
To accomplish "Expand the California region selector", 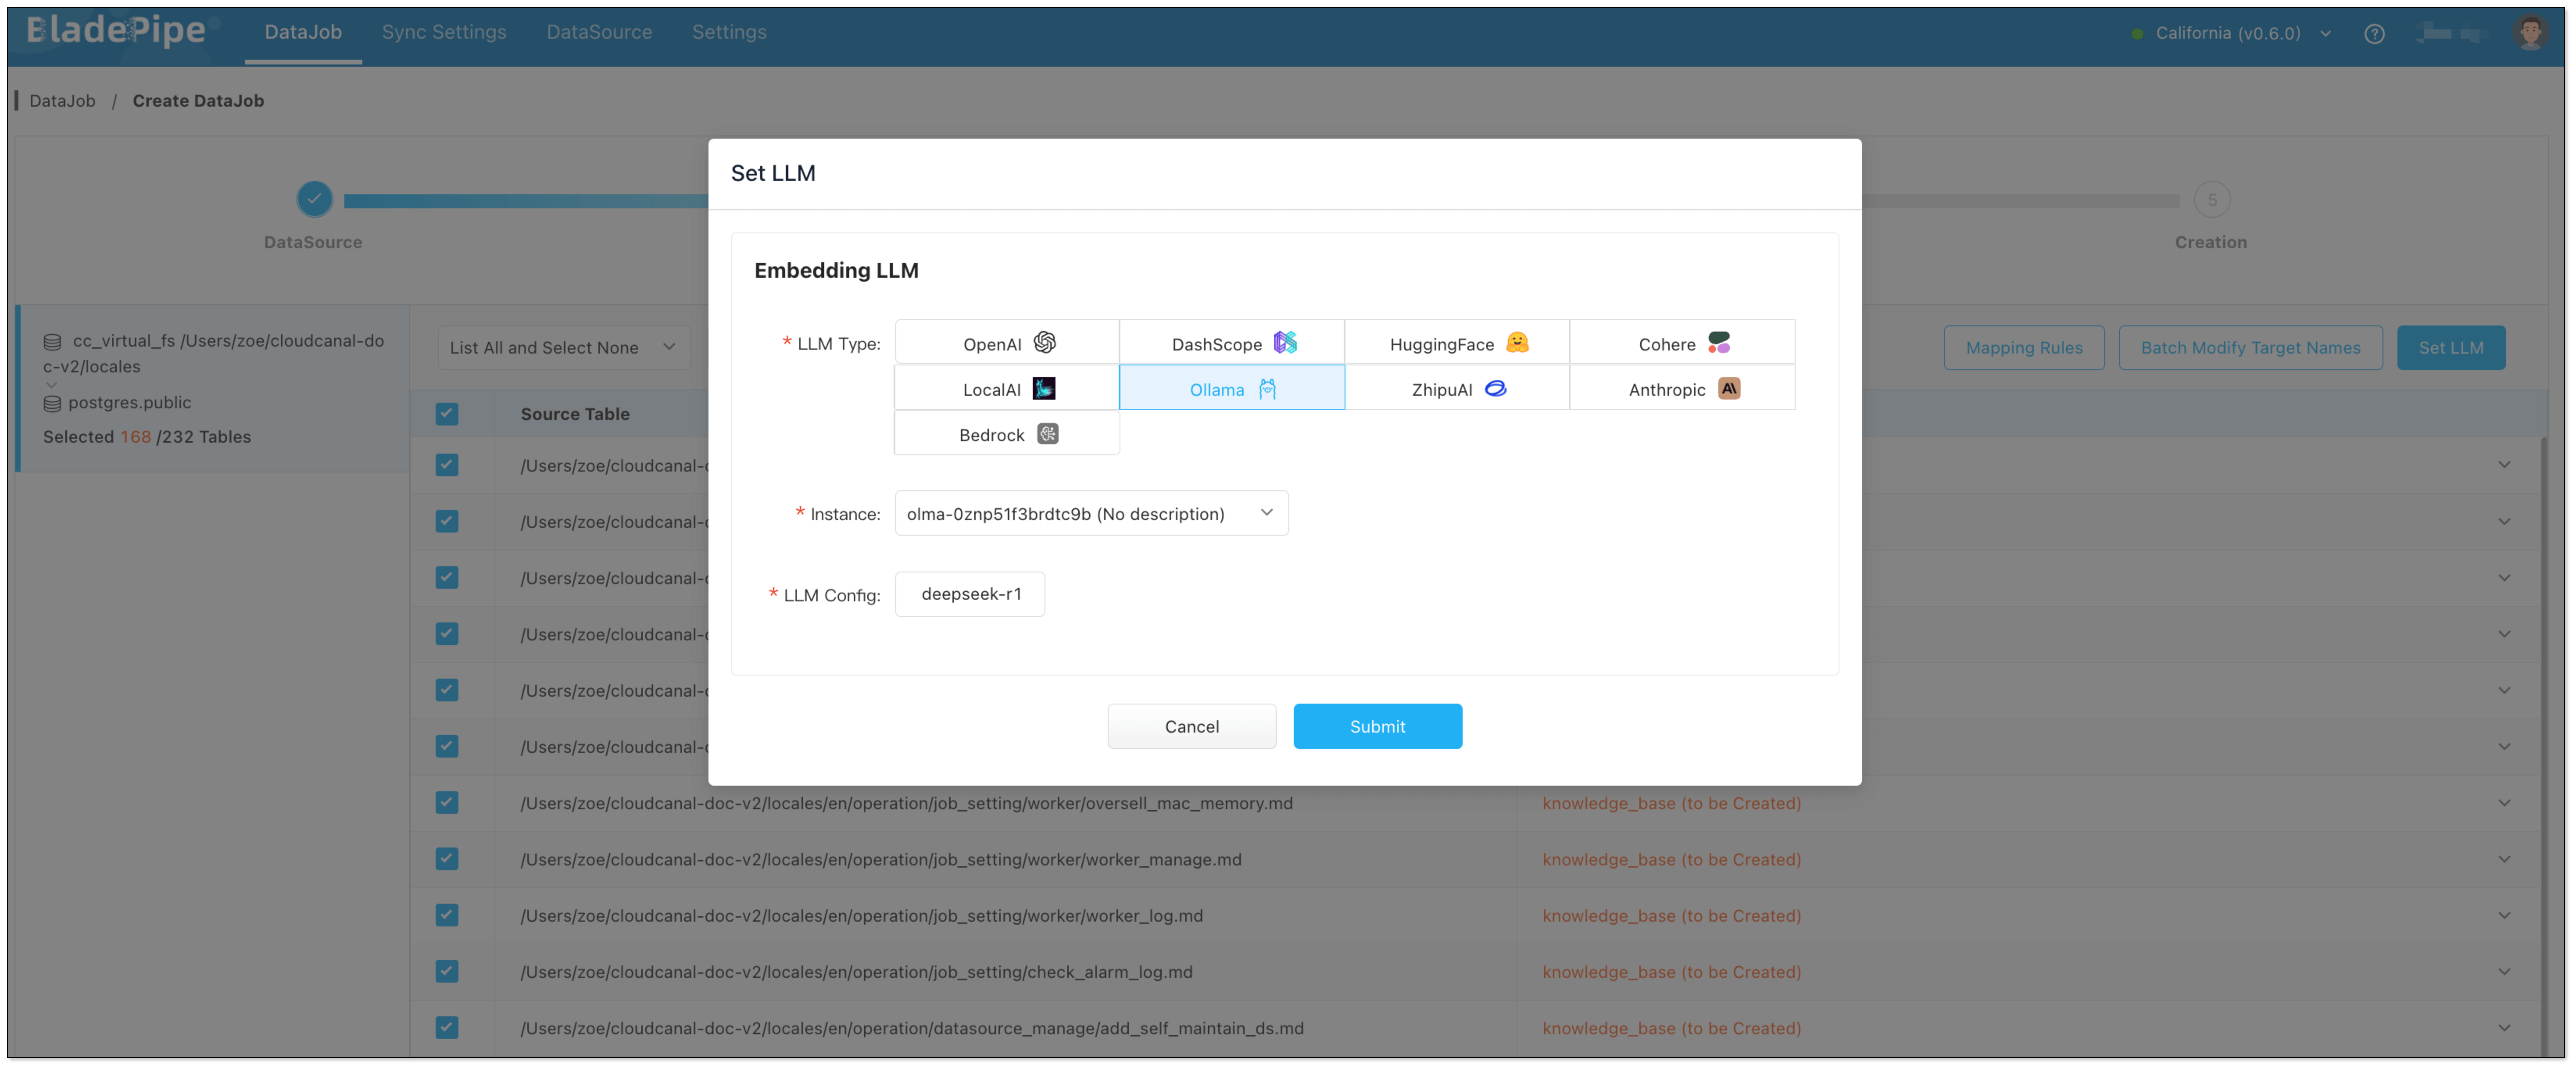I will 2230,33.
